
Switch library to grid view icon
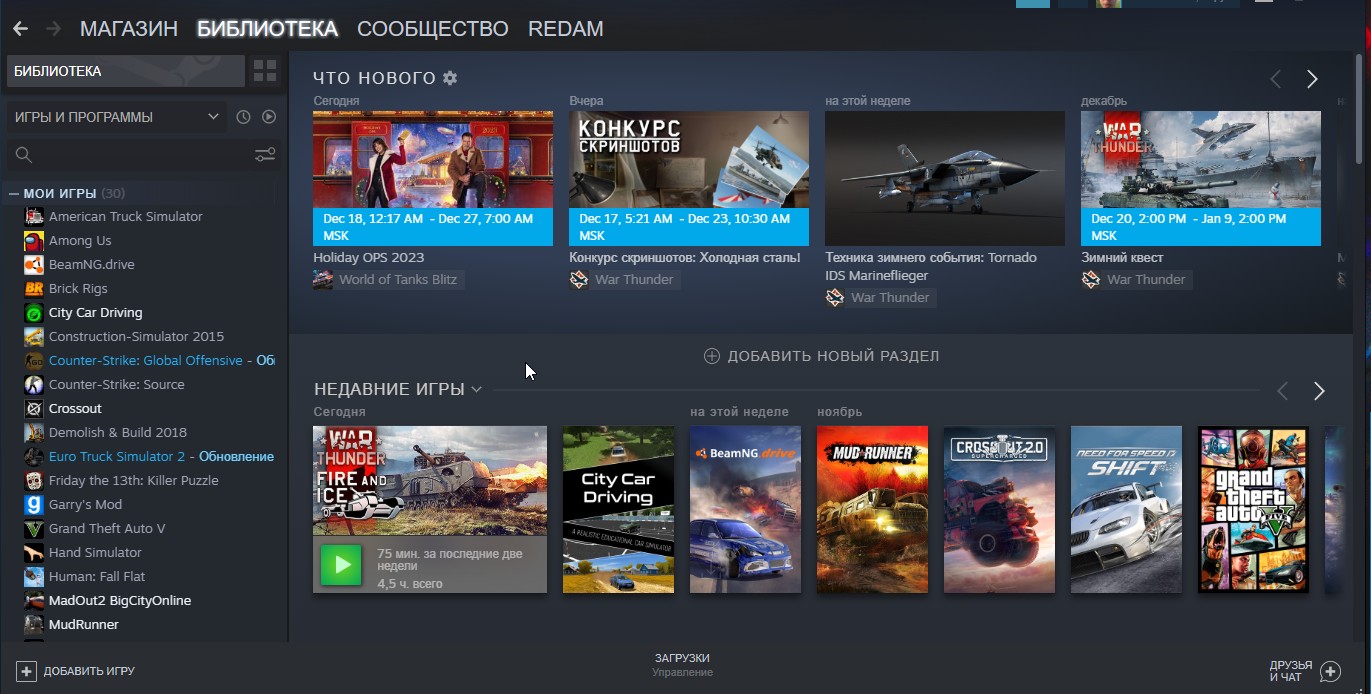(x=265, y=71)
